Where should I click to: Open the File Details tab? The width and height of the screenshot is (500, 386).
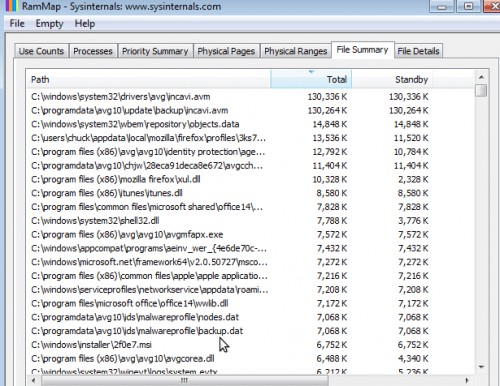(418, 51)
